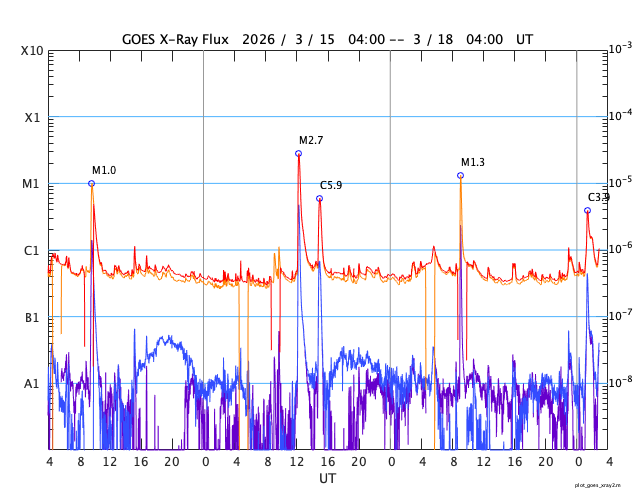Click the "M2.7" flare label text
The image size is (640, 500).
click(311, 140)
